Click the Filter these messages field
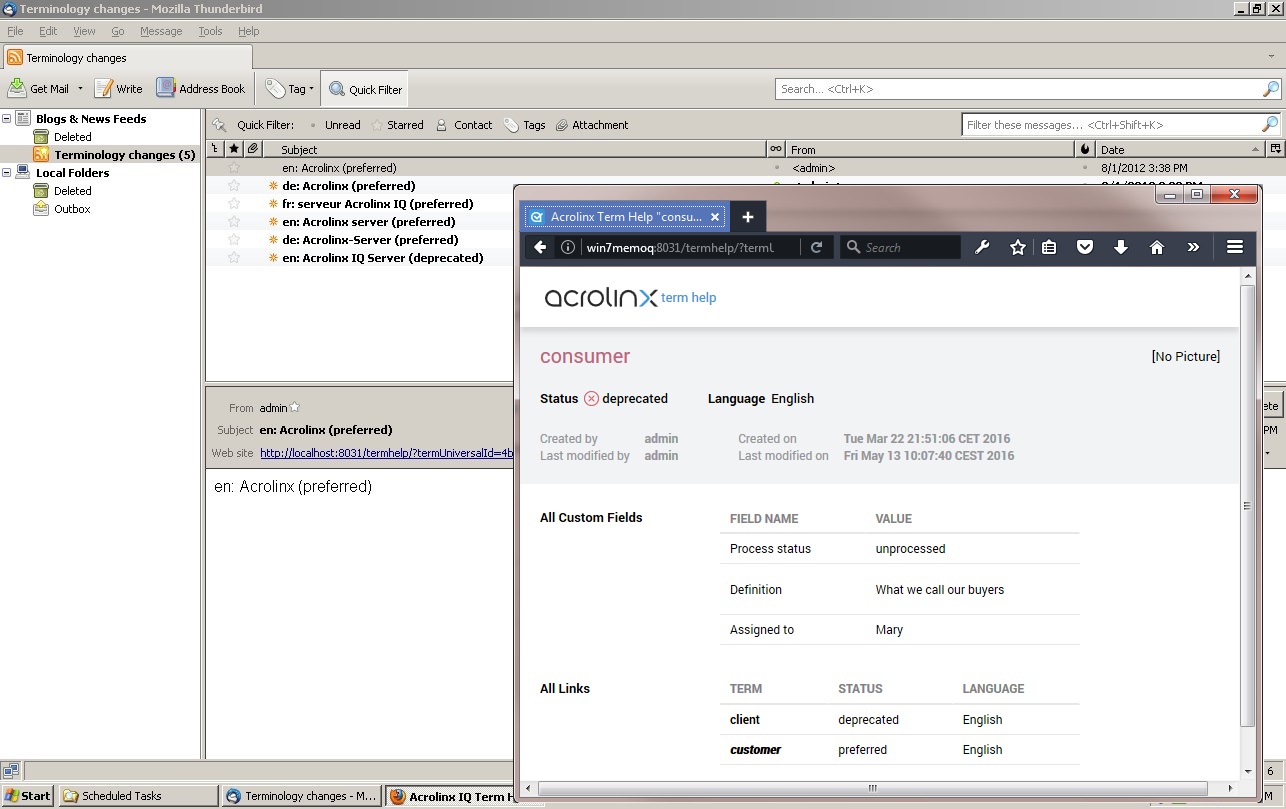 1121,125
